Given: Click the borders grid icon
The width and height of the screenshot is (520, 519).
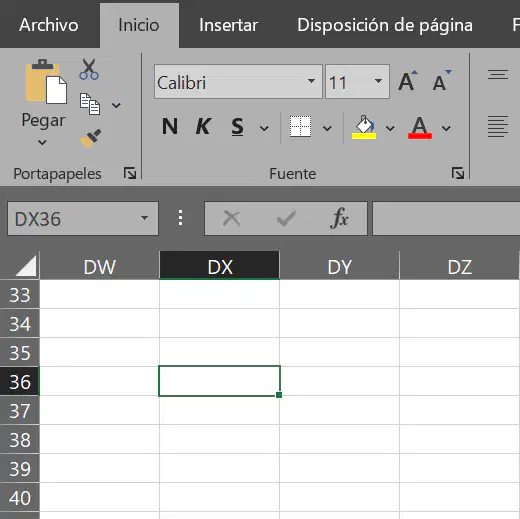Looking at the screenshot, I should pyautogui.click(x=300, y=127).
